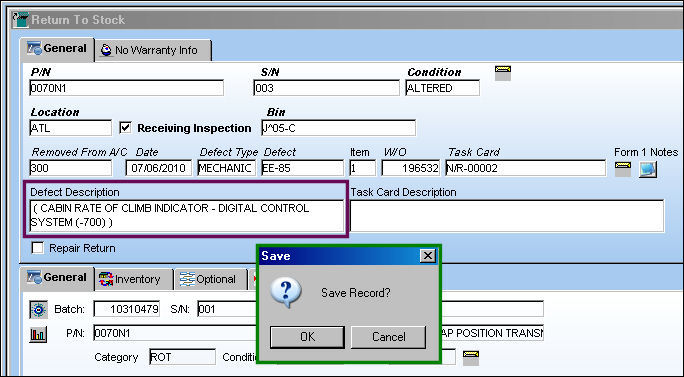Click the Return To Stock title bar icon
This screenshot has width=684, height=377.
[20, 20]
